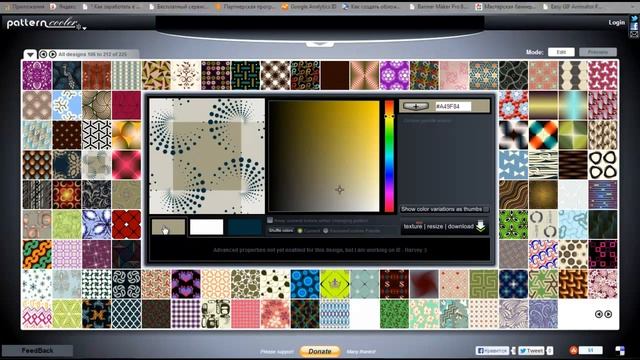Open the Яндекс bookmark
This screenshot has height=360, width=640.
62,7
